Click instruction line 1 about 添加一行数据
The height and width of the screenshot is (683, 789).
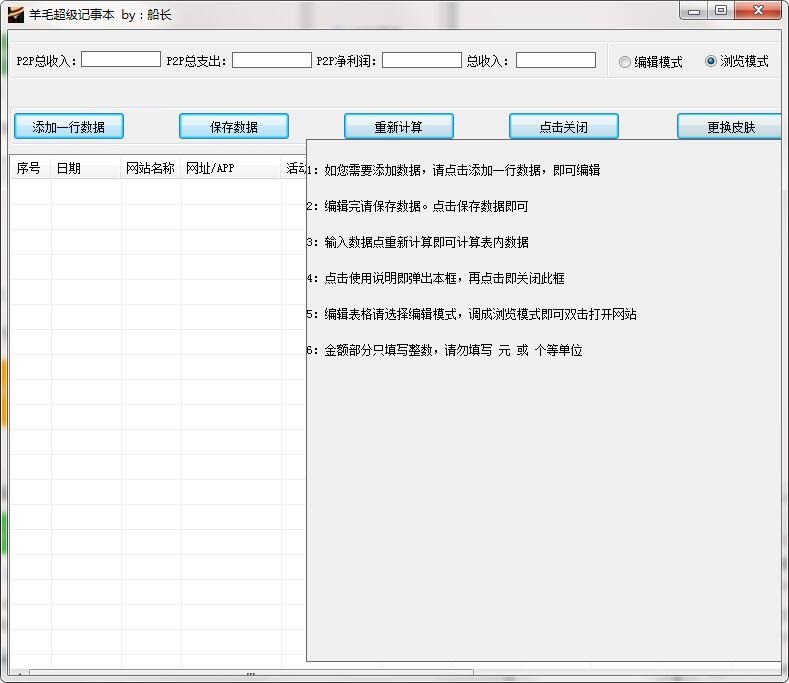pyautogui.click(x=453, y=170)
